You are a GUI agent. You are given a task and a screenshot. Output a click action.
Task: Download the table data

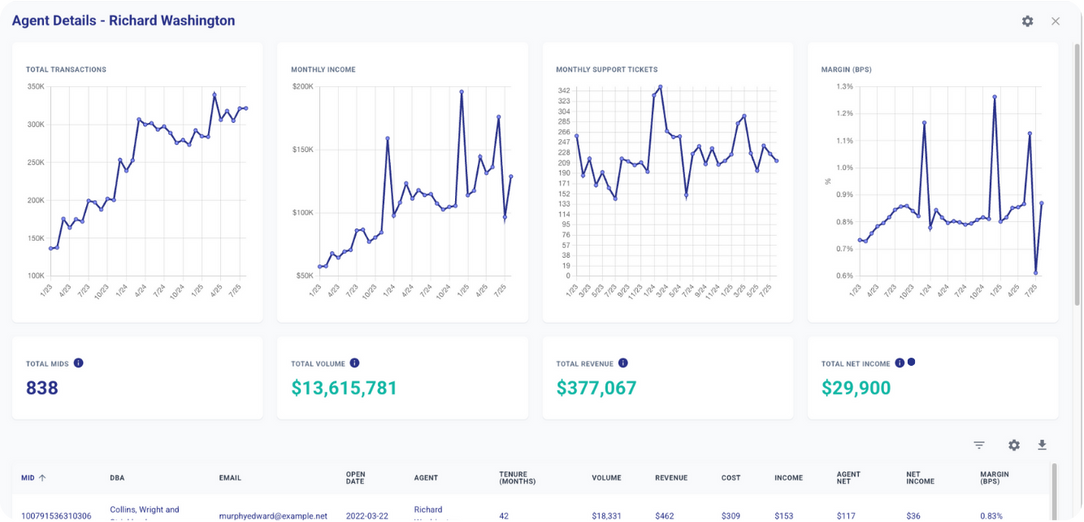click(x=1042, y=445)
